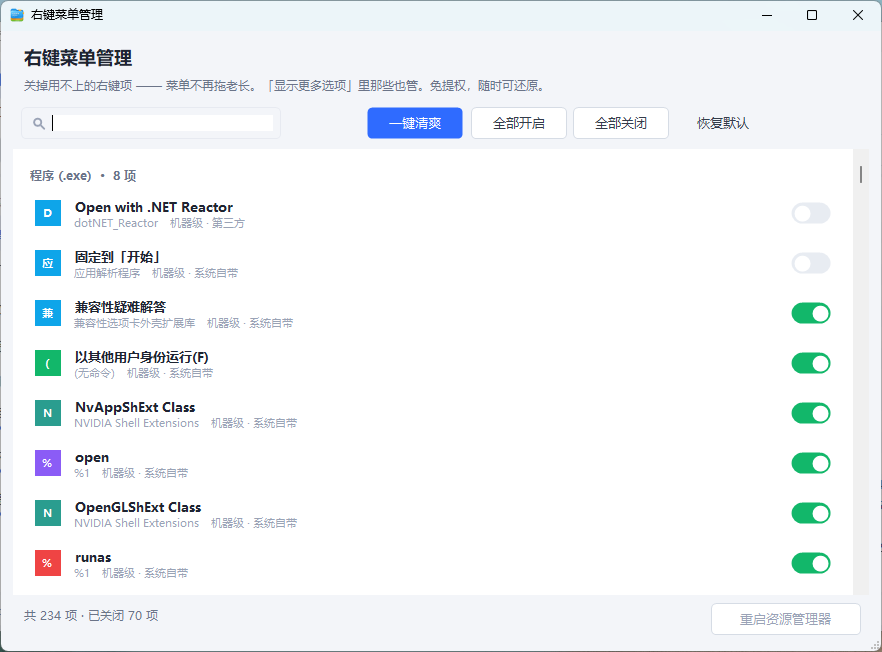Disable the 兼容性疑难解答 switch
Viewport: 882px width, 652px height.
[x=811, y=313]
